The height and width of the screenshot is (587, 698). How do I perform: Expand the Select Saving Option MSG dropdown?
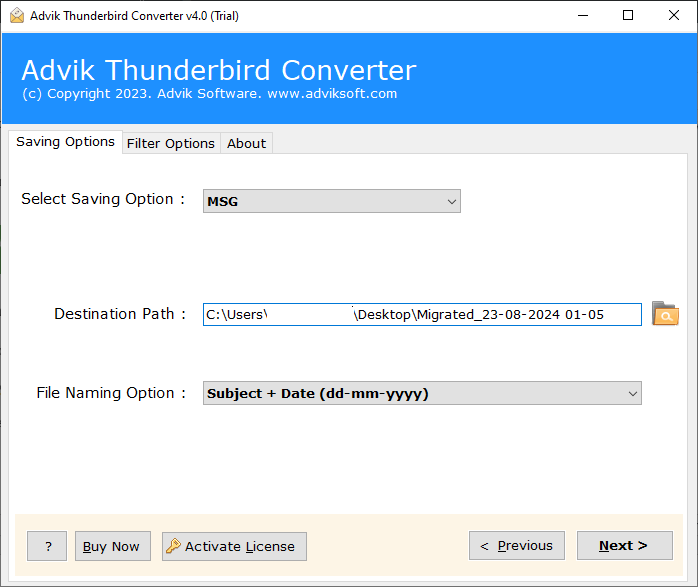tap(332, 201)
